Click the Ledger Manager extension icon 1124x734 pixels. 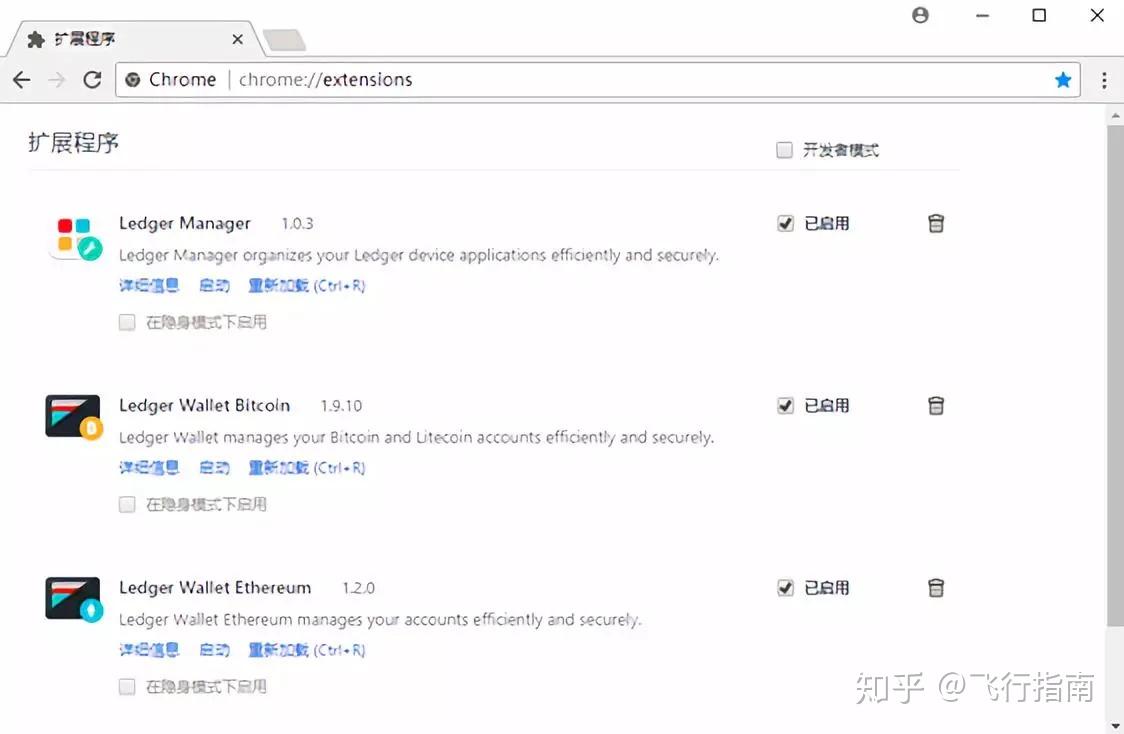(74, 237)
